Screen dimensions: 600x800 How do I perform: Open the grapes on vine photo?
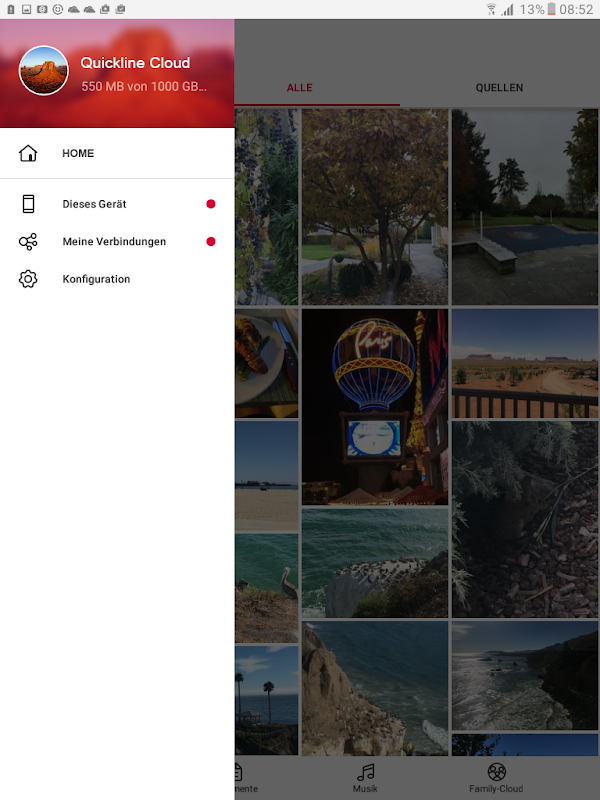coord(266,207)
